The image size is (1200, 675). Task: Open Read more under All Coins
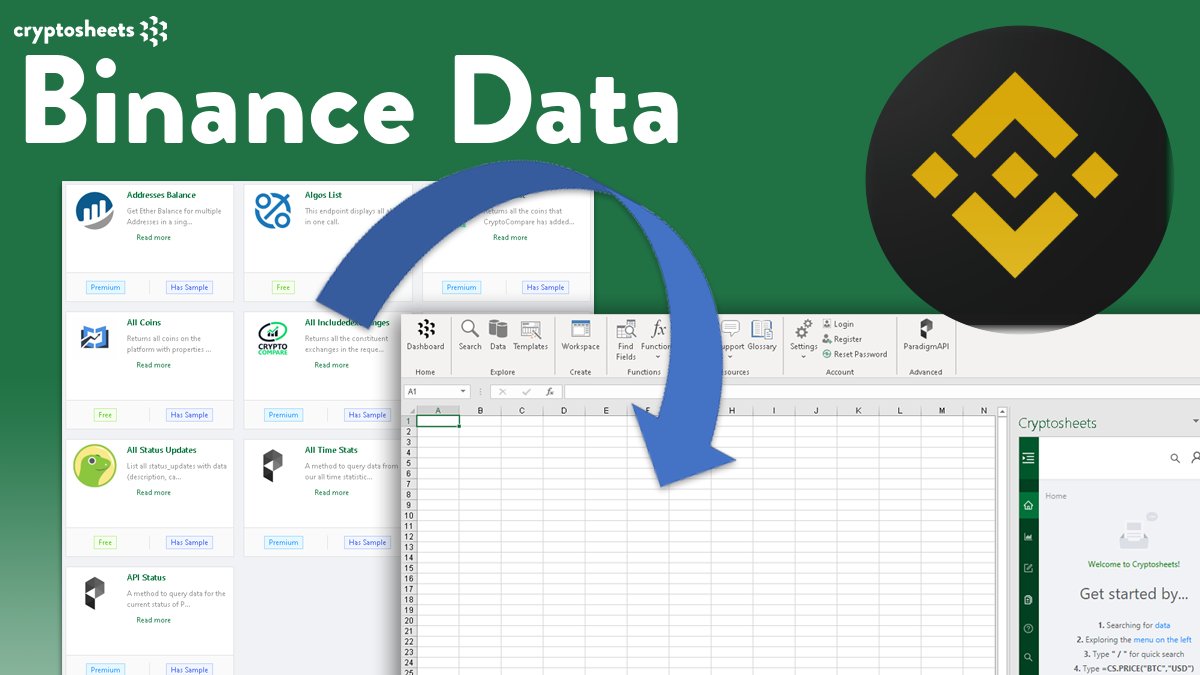click(x=153, y=365)
